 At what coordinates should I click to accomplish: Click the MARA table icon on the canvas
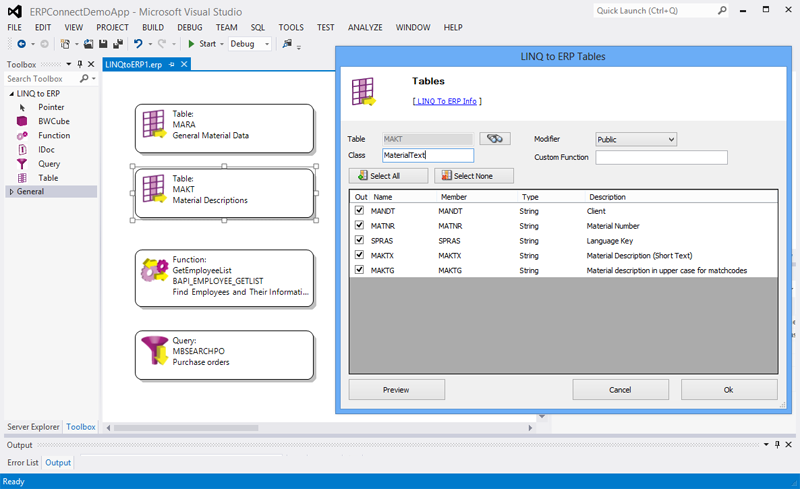tap(153, 124)
